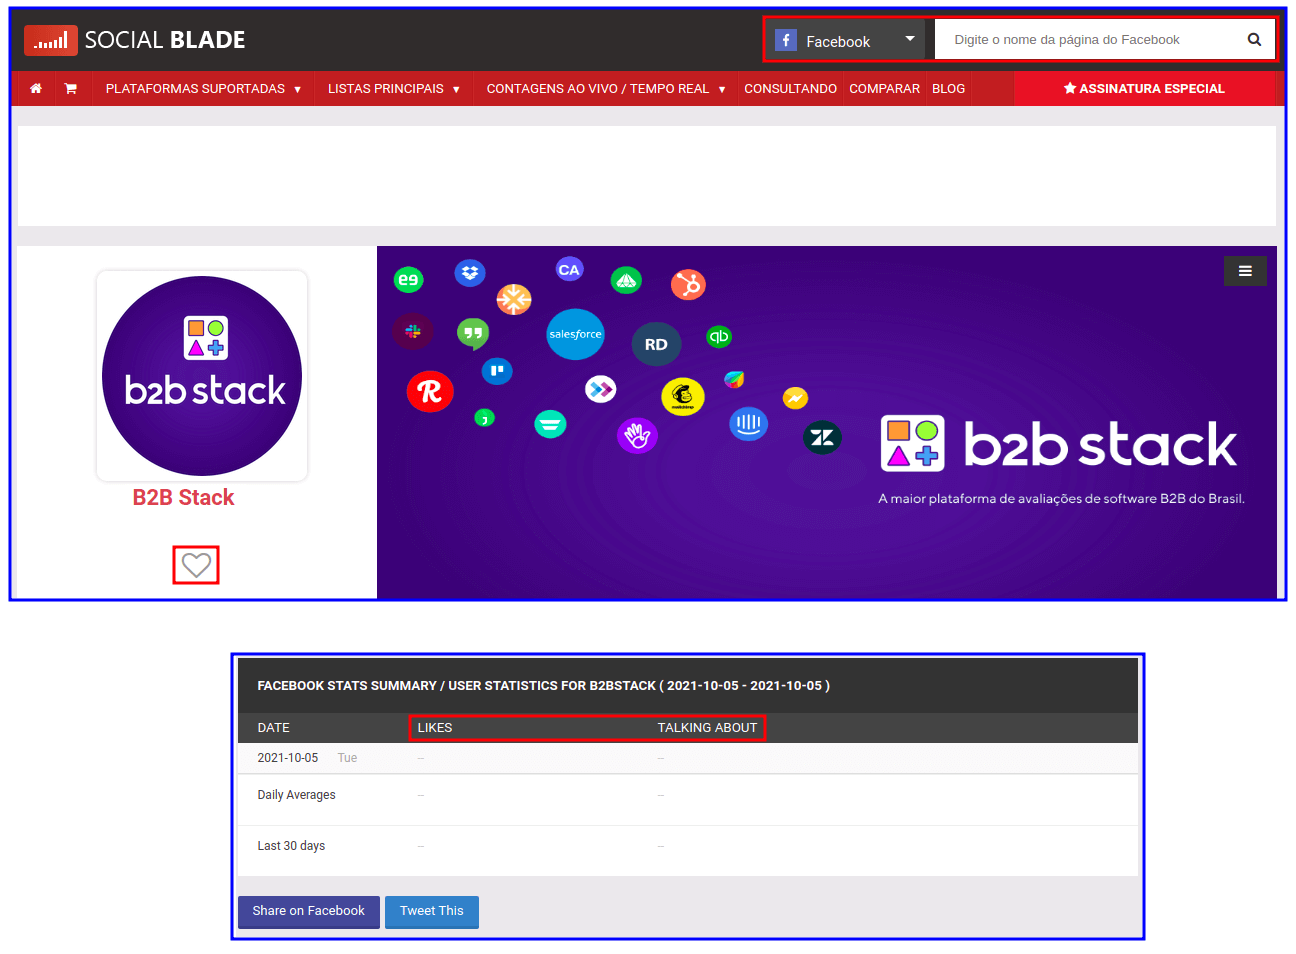1296x954 pixels.
Task: Open the hamburger menu on the banner
Action: [1245, 270]
